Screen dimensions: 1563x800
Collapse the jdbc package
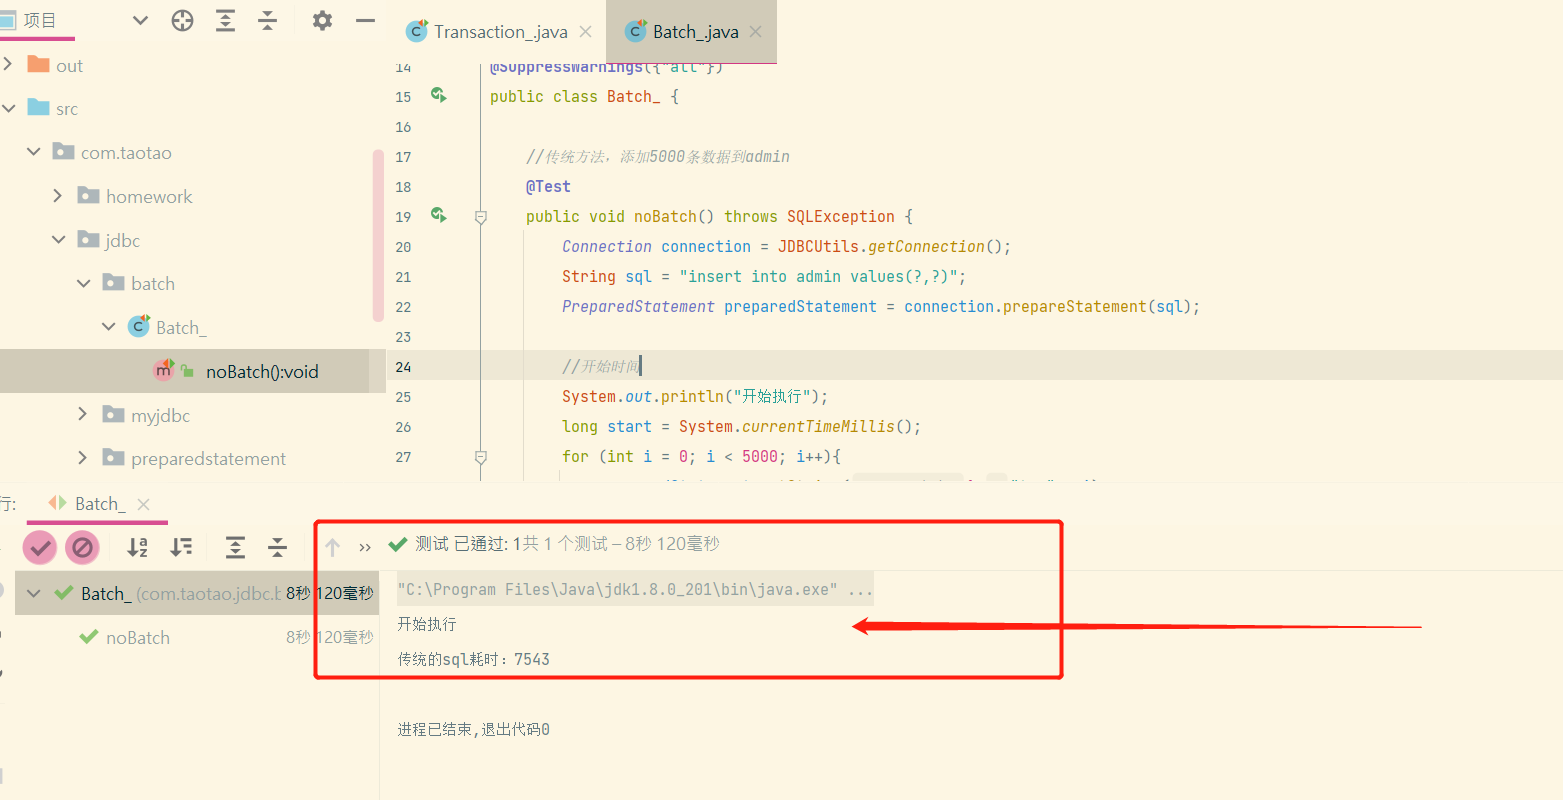point(59,240)
